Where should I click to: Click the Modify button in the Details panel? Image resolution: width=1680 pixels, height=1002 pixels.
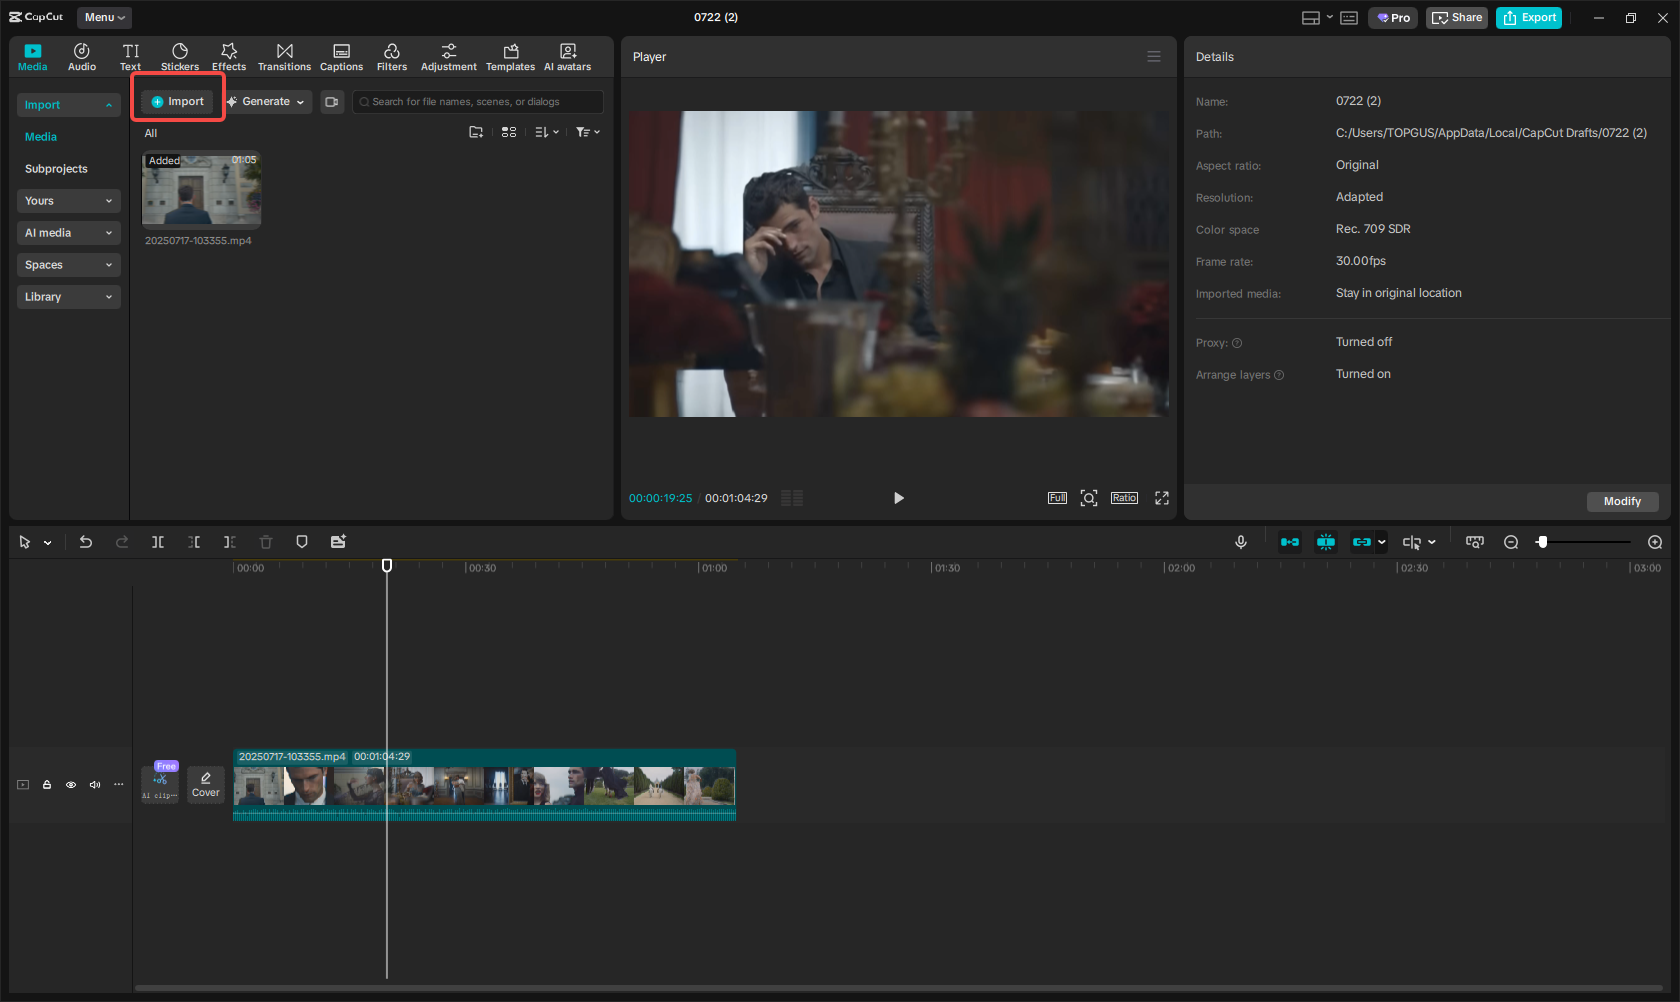(x=1621, y=501)
